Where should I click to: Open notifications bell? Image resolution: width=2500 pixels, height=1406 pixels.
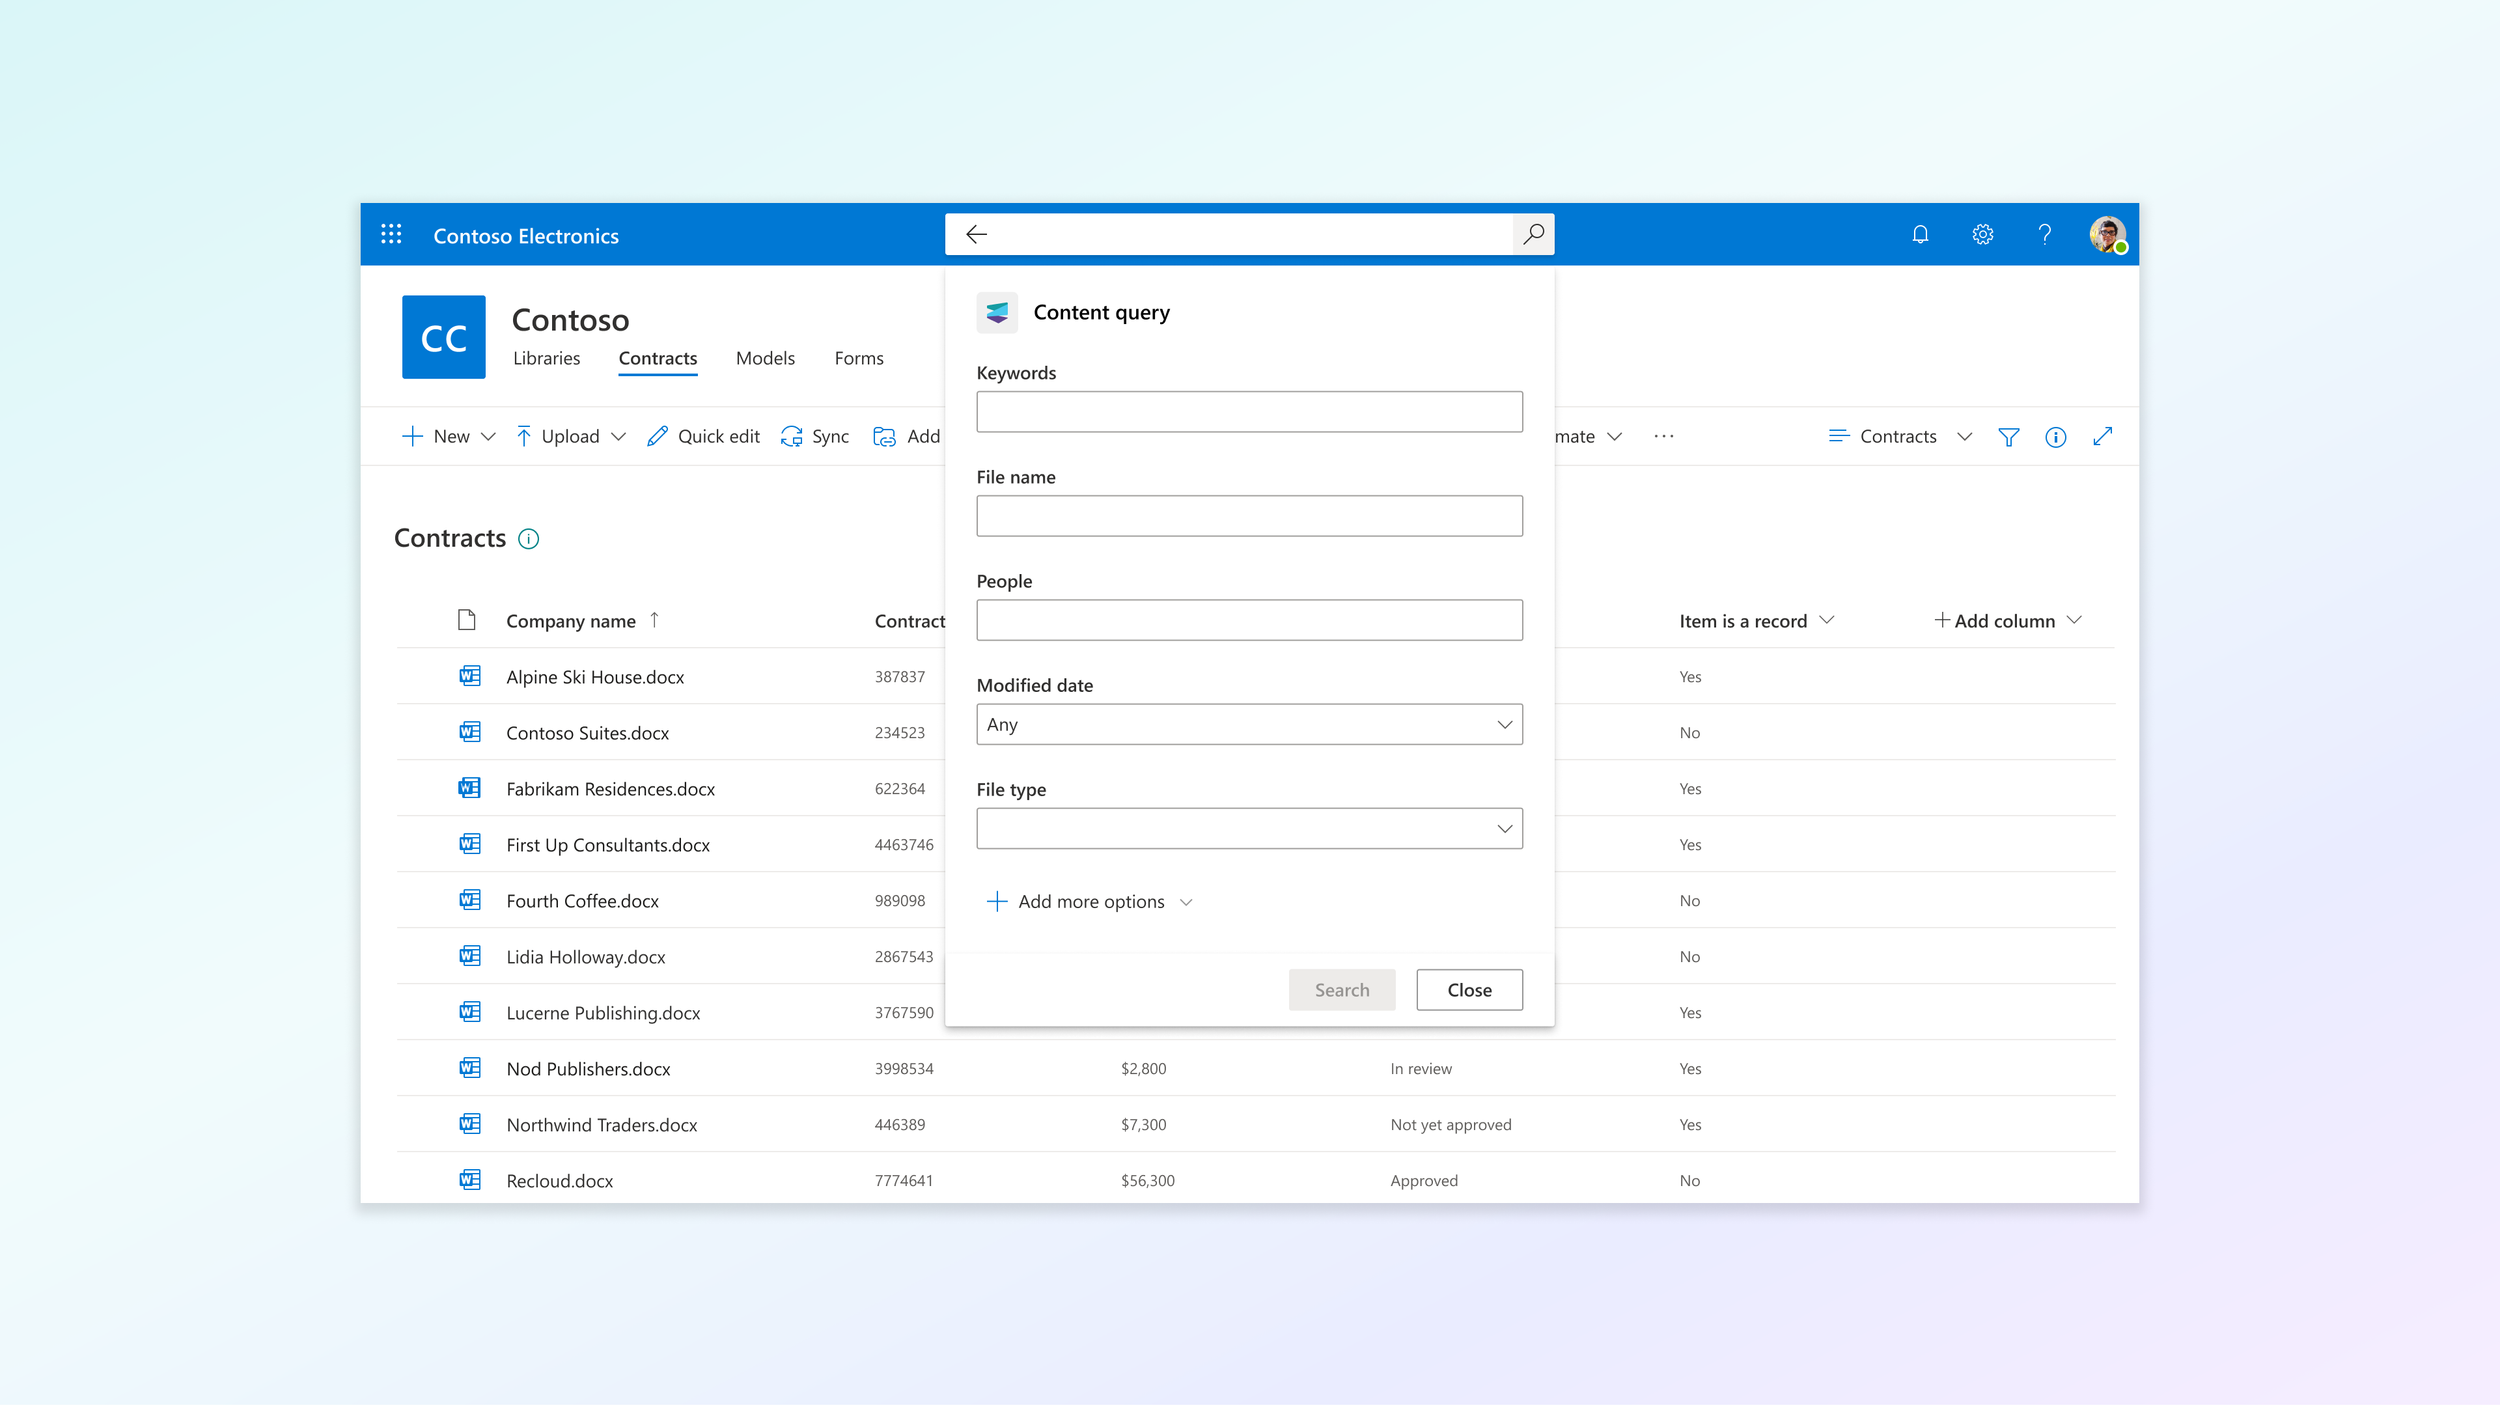click(x=1920, y=234)
